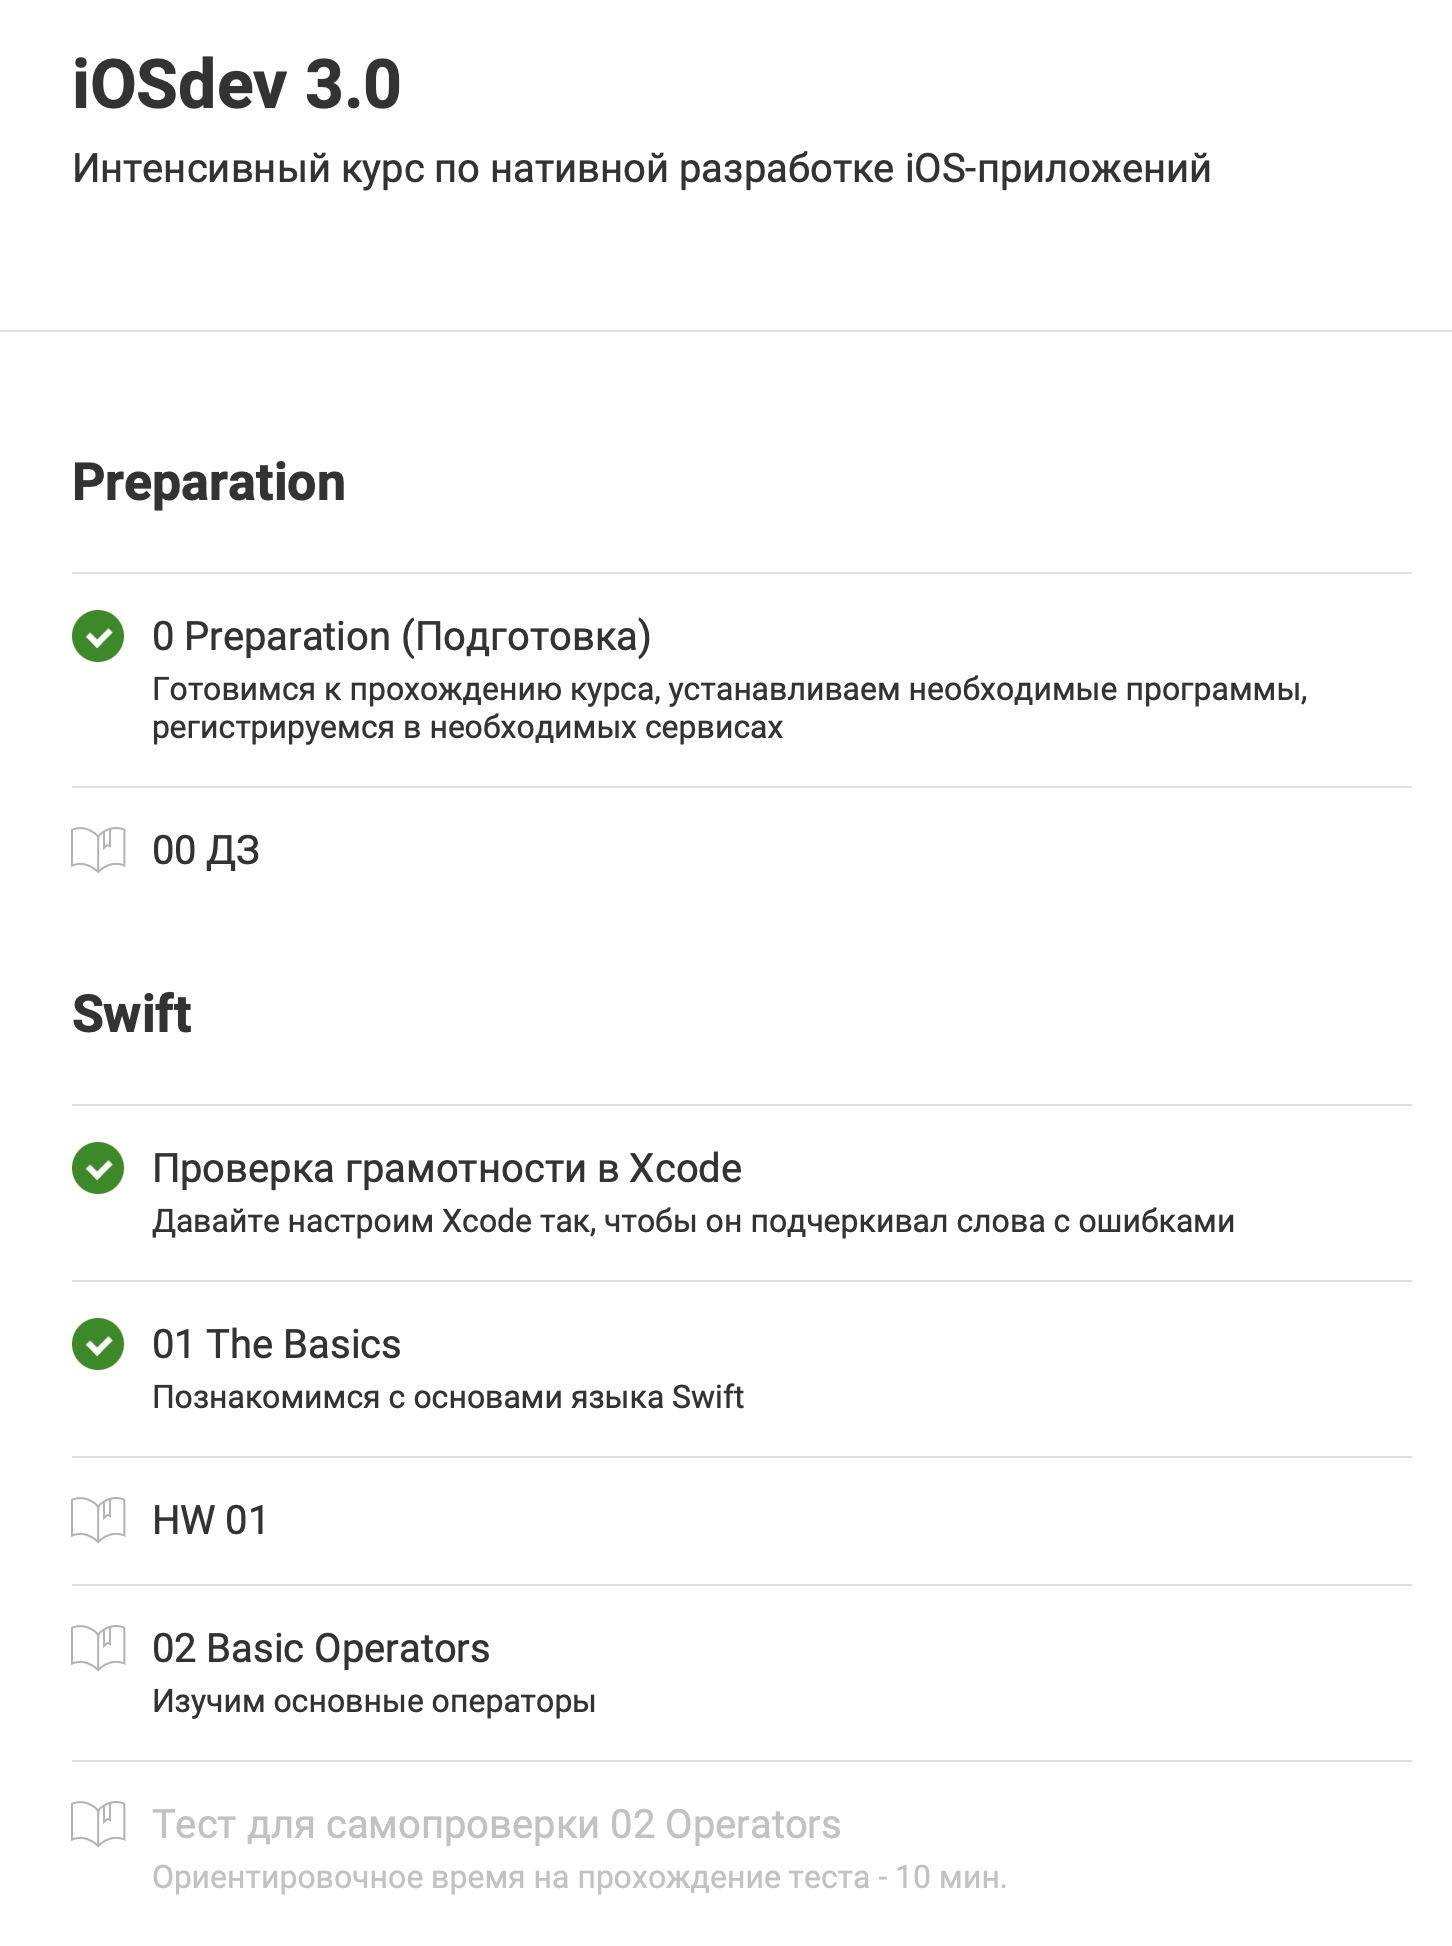
Task: Click description Познакомимся с основами языка Swift
Action: [x=448, y=1397]
